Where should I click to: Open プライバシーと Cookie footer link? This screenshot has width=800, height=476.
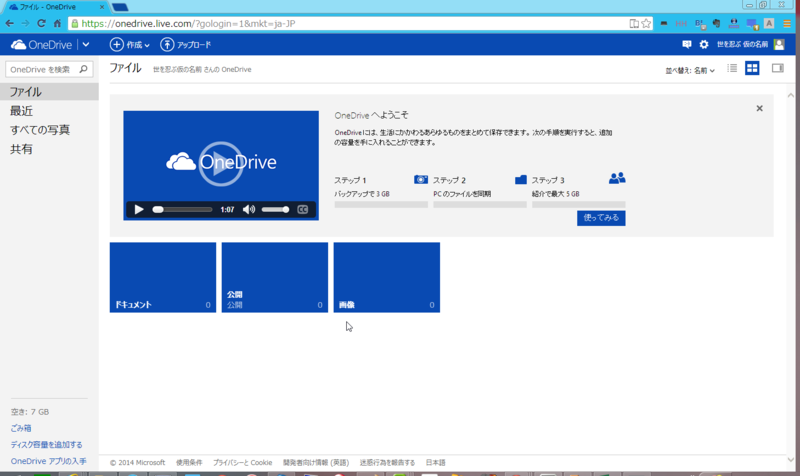pos(242,463)
